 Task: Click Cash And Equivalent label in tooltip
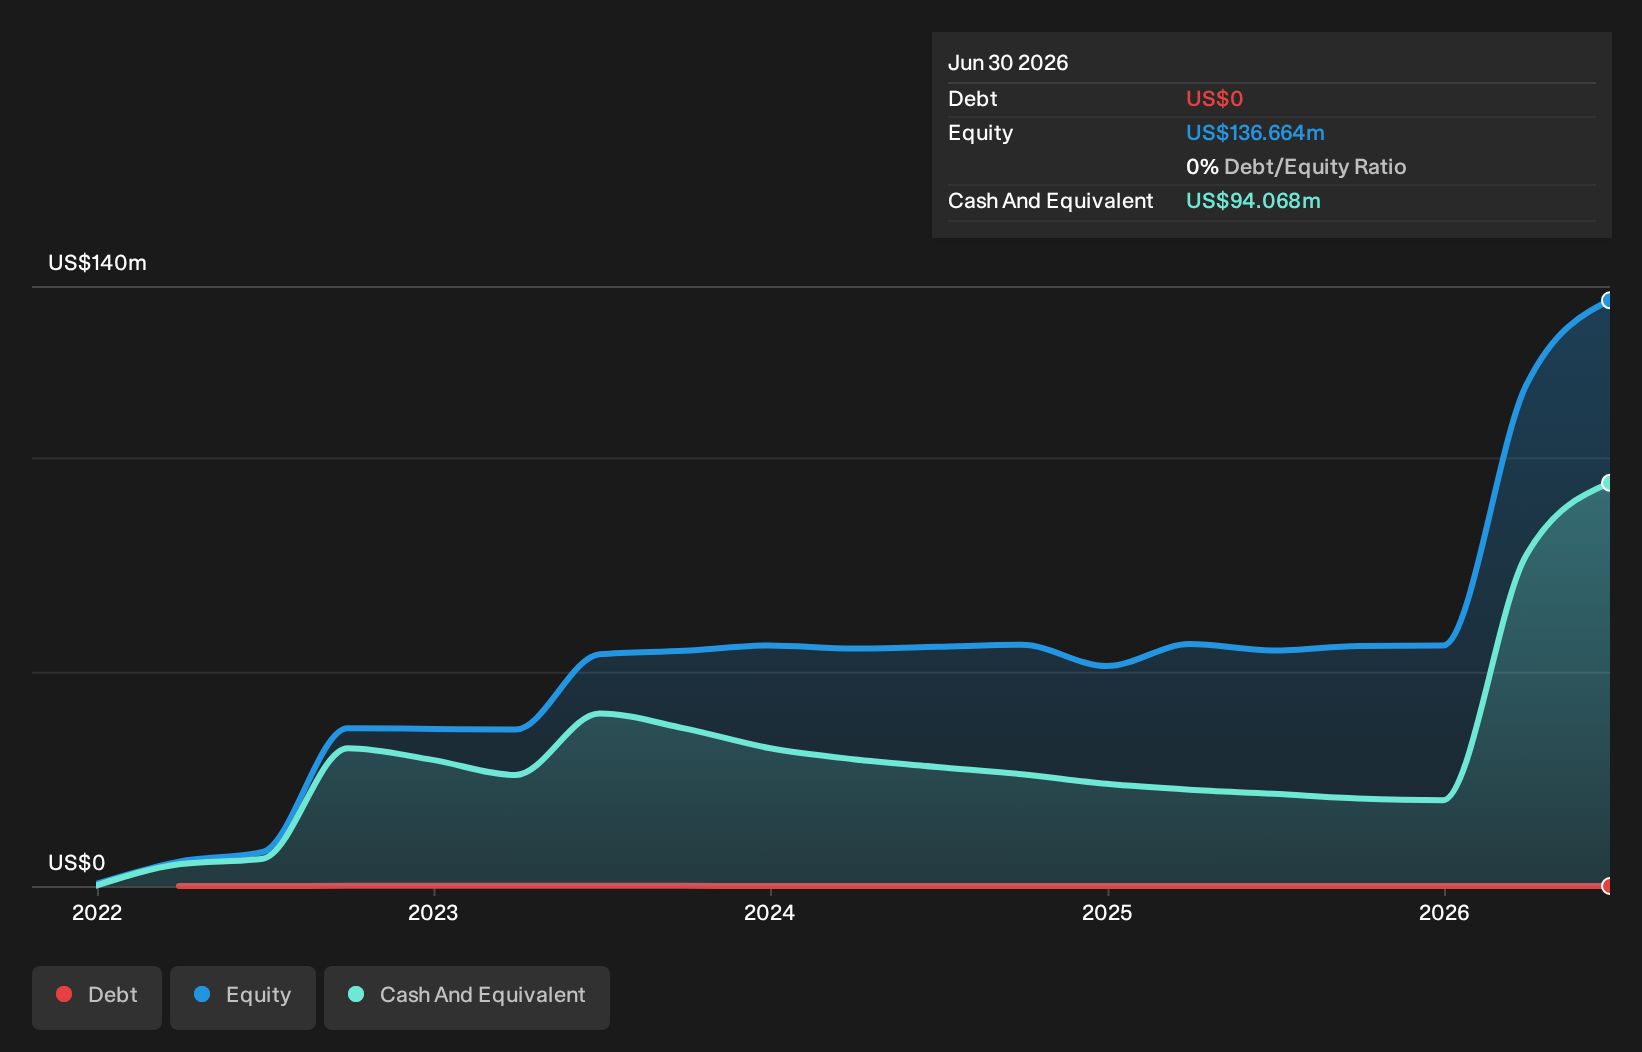click(x=1050, y=201)
